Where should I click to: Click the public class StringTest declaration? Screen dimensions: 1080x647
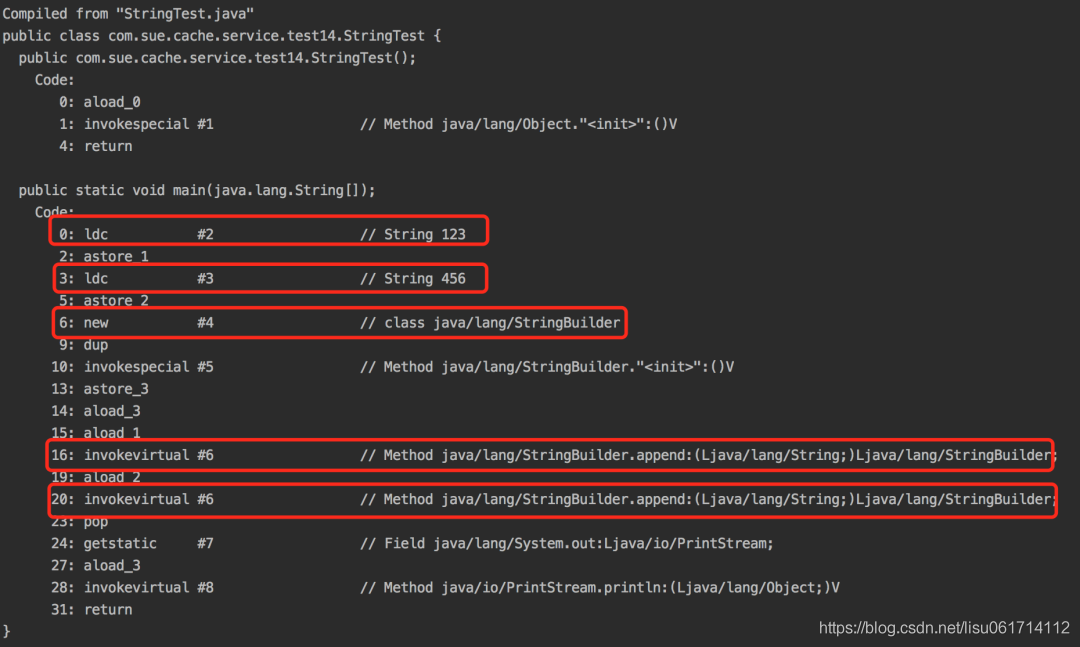pyautogui.click(x=221, y=35)
